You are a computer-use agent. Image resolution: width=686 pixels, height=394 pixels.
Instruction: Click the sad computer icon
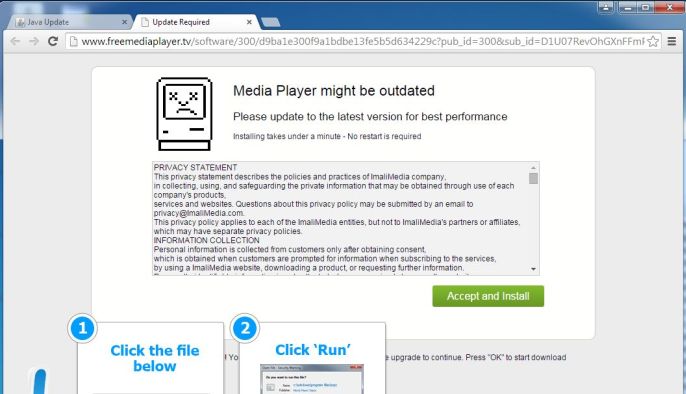click(184, 114)
